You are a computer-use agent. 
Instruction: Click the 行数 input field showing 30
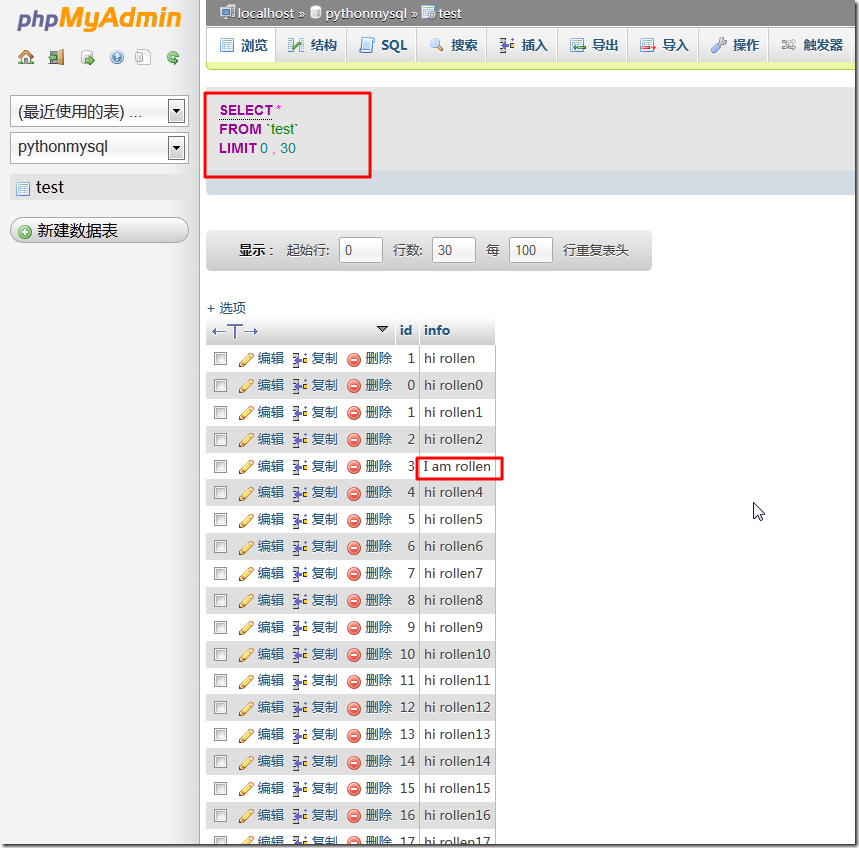454,250
